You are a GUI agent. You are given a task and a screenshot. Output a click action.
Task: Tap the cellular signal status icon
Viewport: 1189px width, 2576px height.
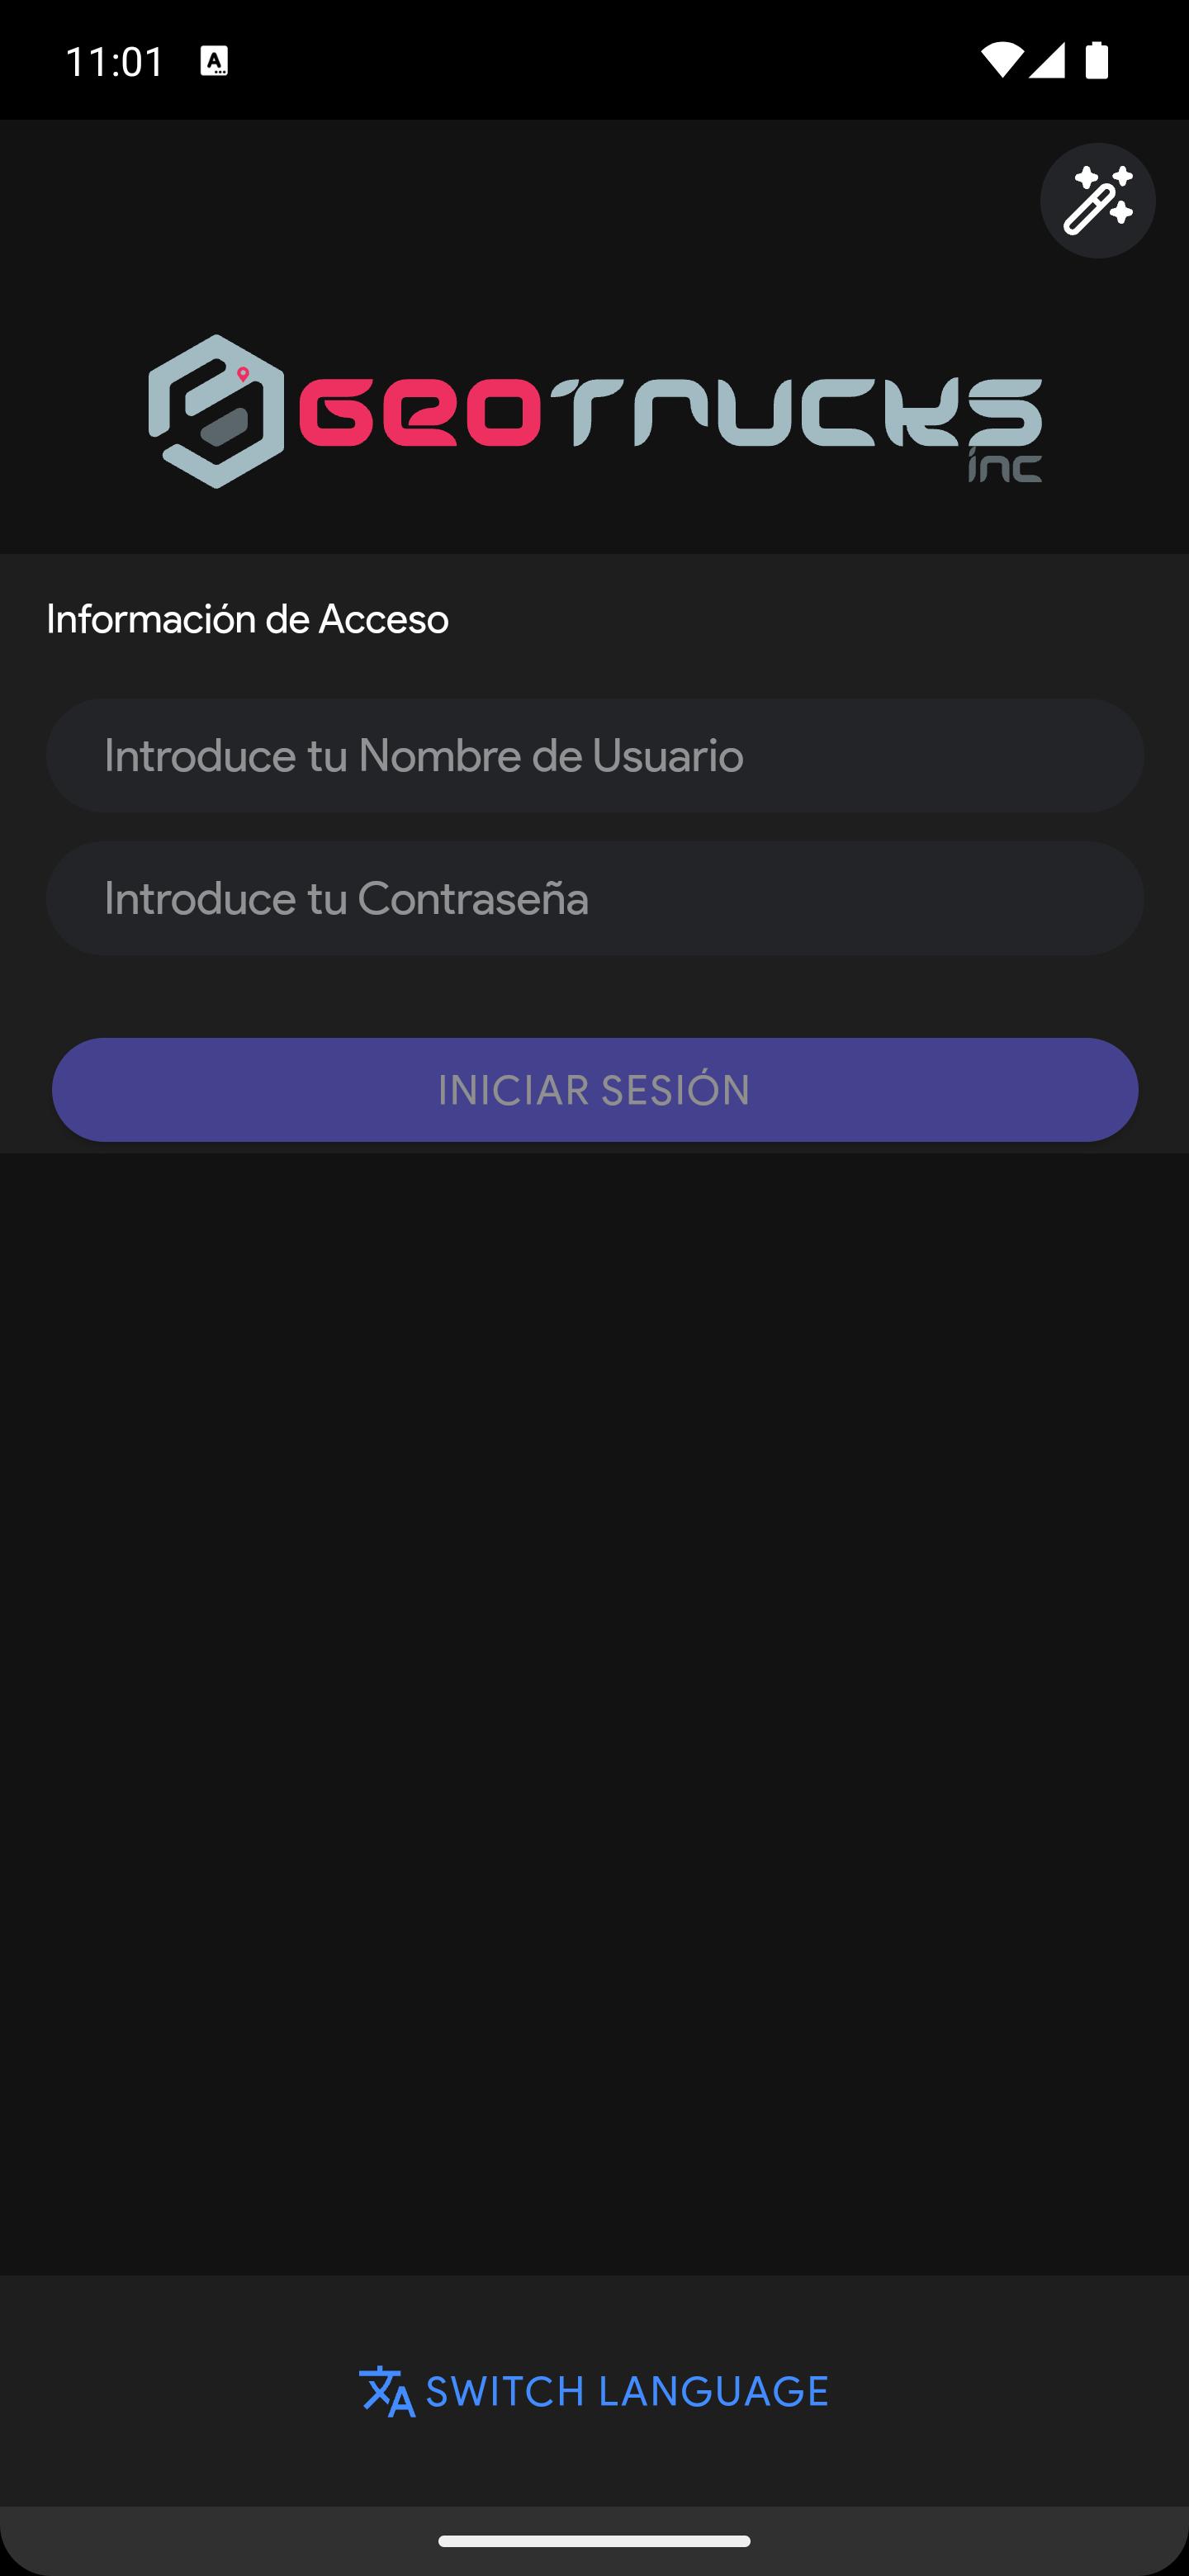[1046, 60]
